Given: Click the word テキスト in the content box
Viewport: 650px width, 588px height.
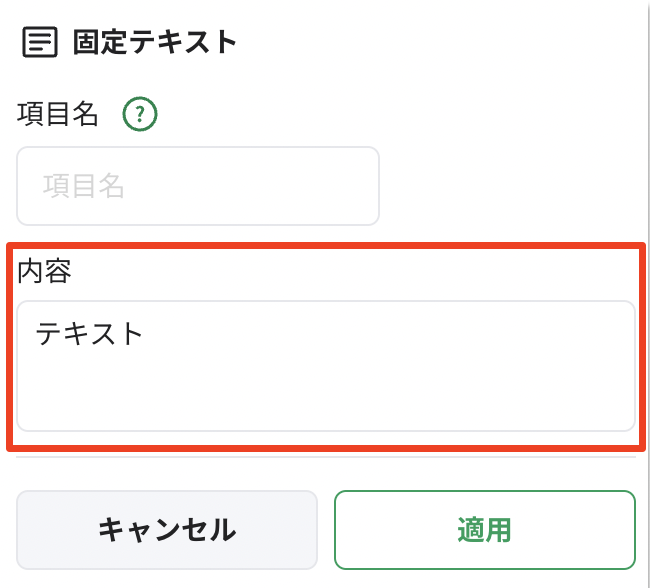Looking at the screenshot, I should (90, 333).
